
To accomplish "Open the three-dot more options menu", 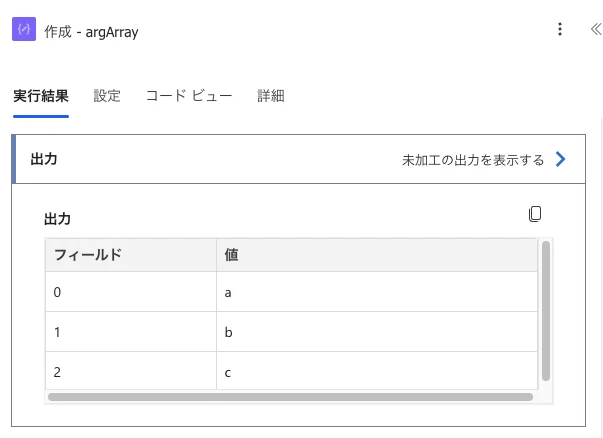I will (560, 29).
